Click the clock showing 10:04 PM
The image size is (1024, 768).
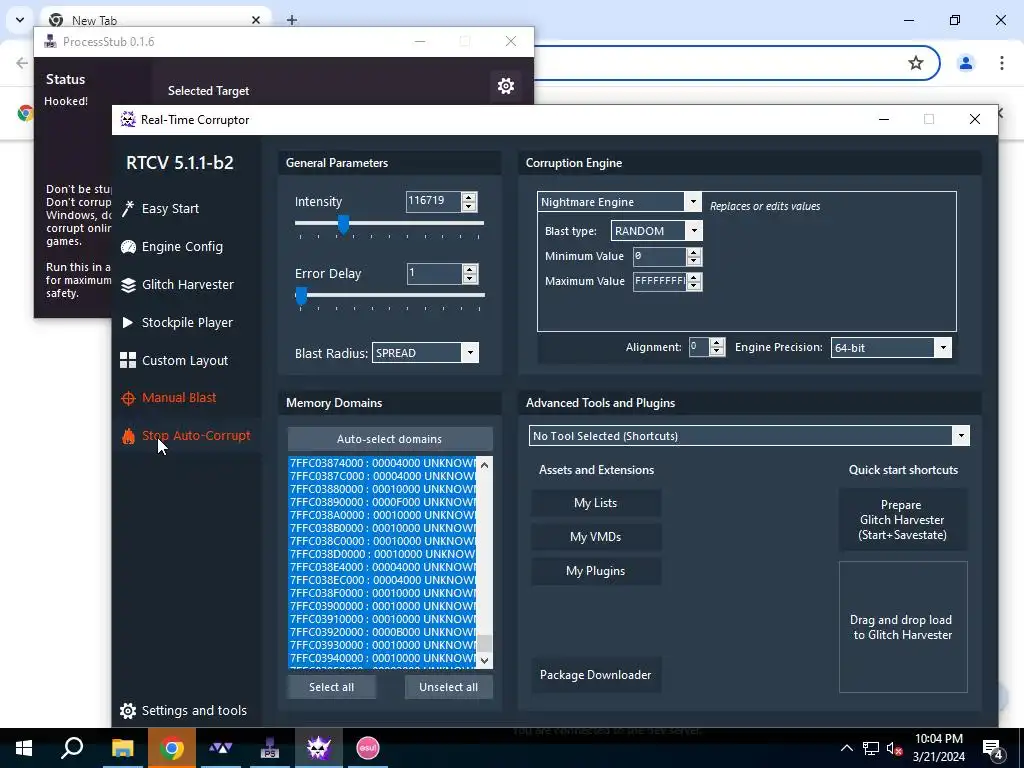click(x=938, y=739)
